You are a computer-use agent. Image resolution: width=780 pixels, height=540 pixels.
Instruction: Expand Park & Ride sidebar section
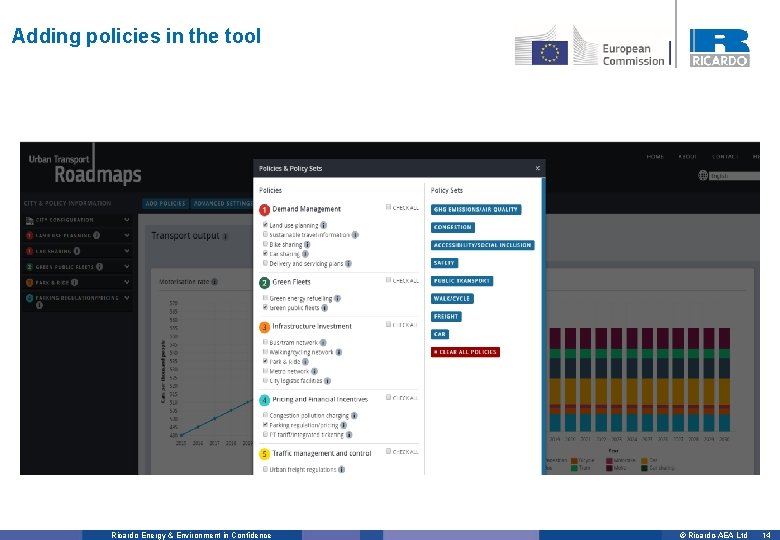127,282
